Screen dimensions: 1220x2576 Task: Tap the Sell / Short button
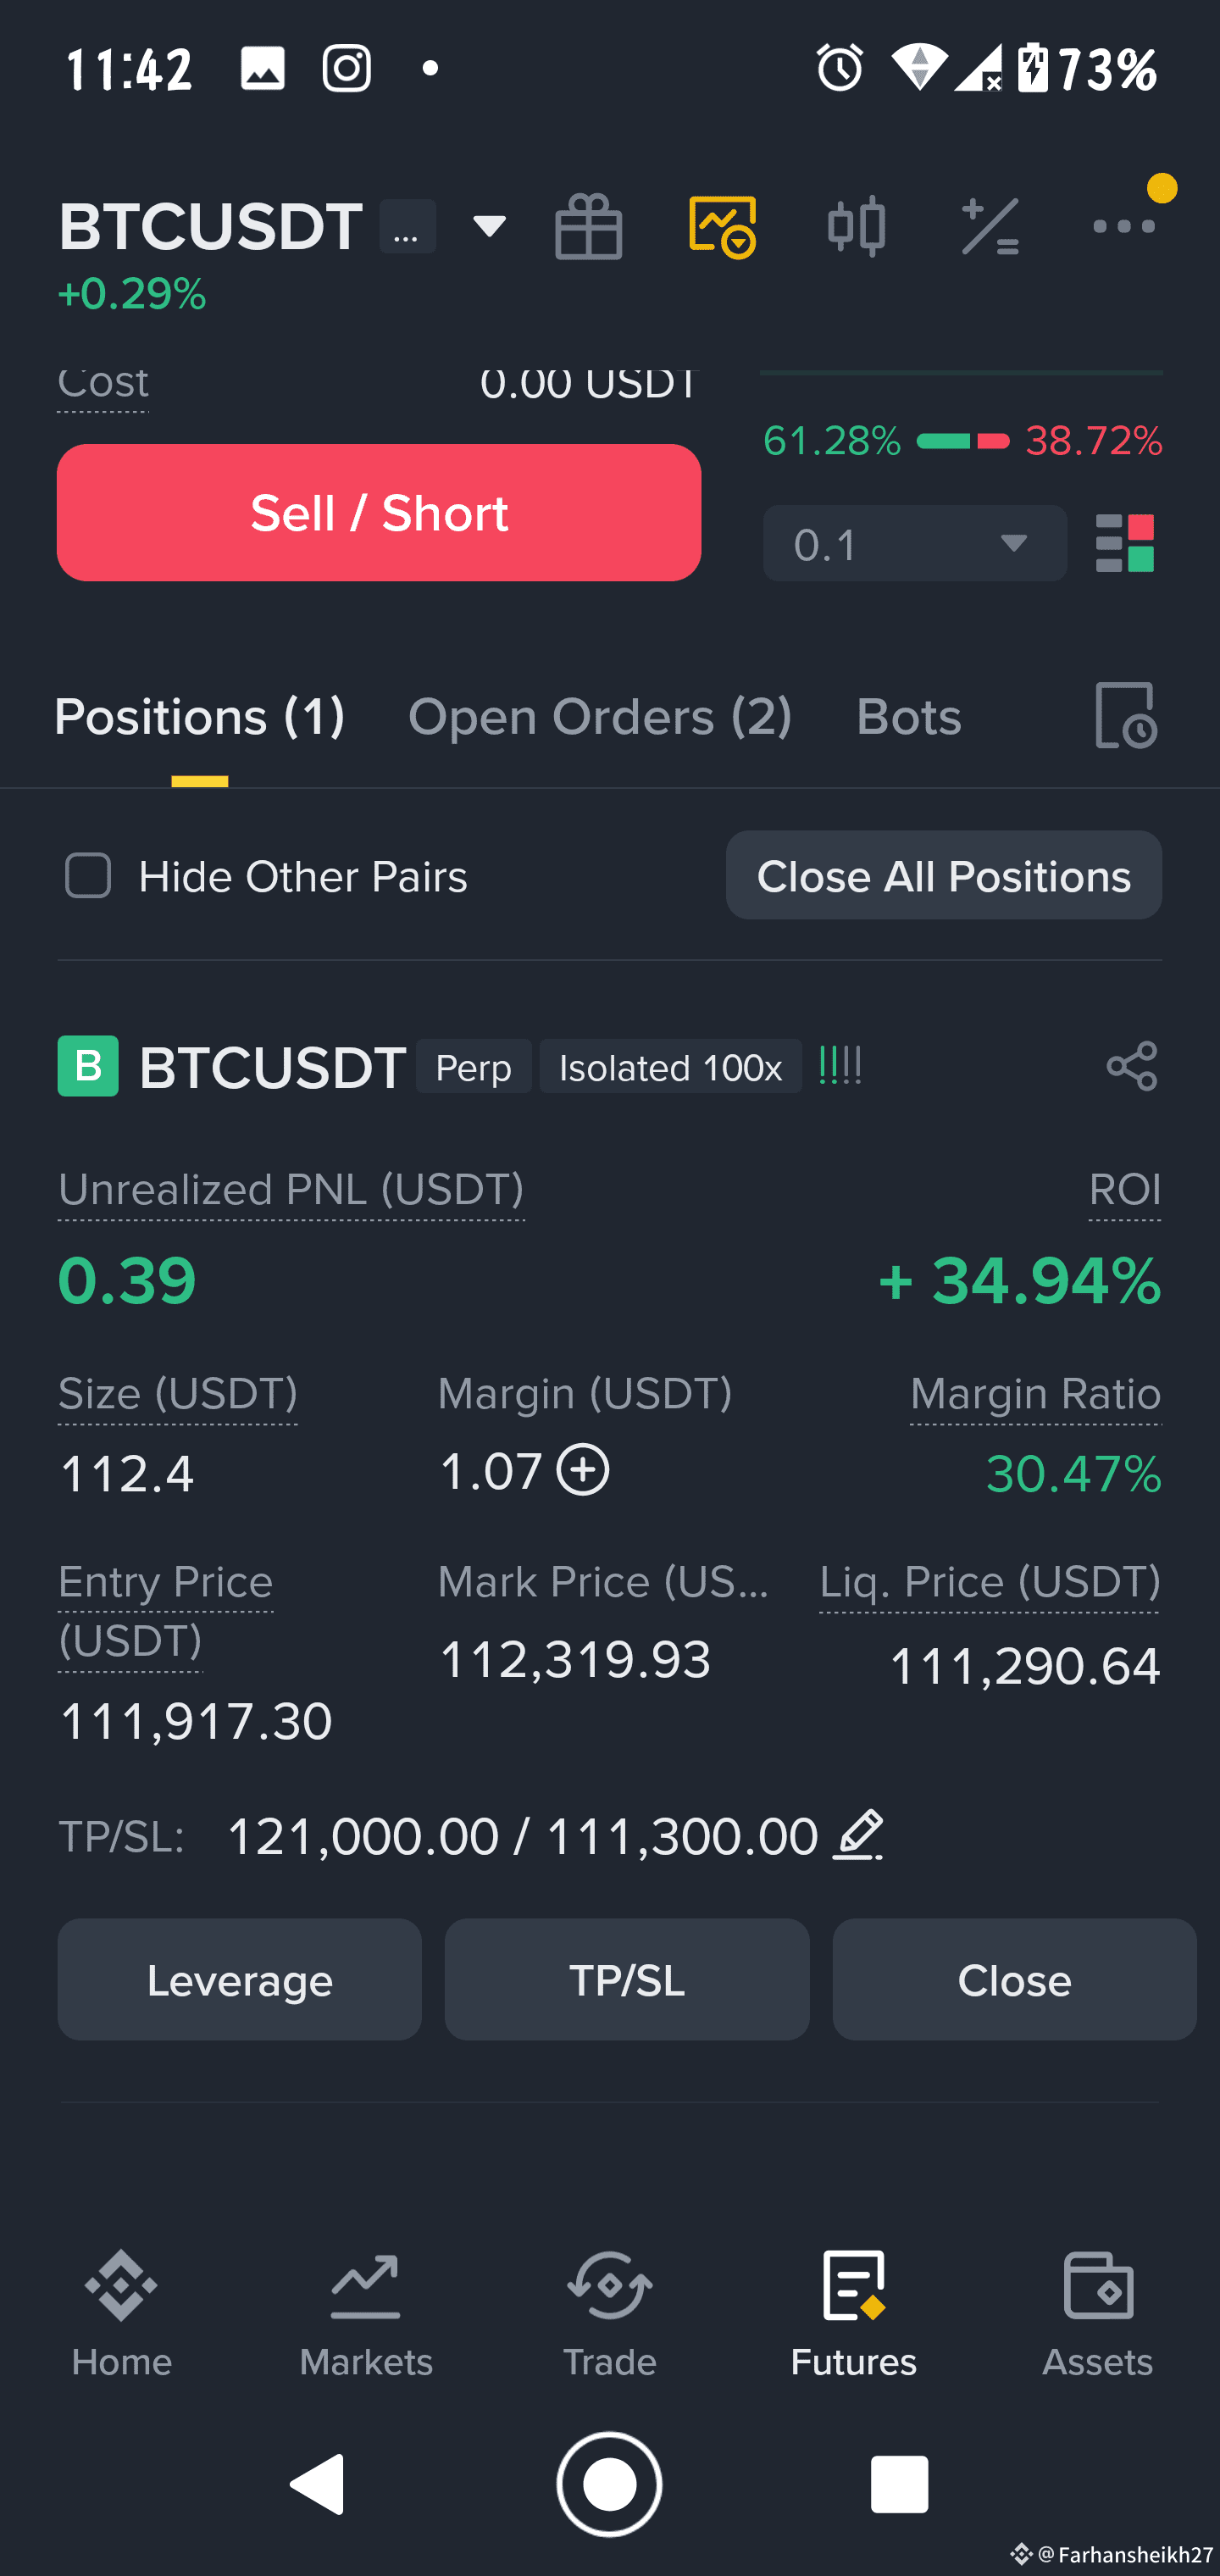point(379,512)
